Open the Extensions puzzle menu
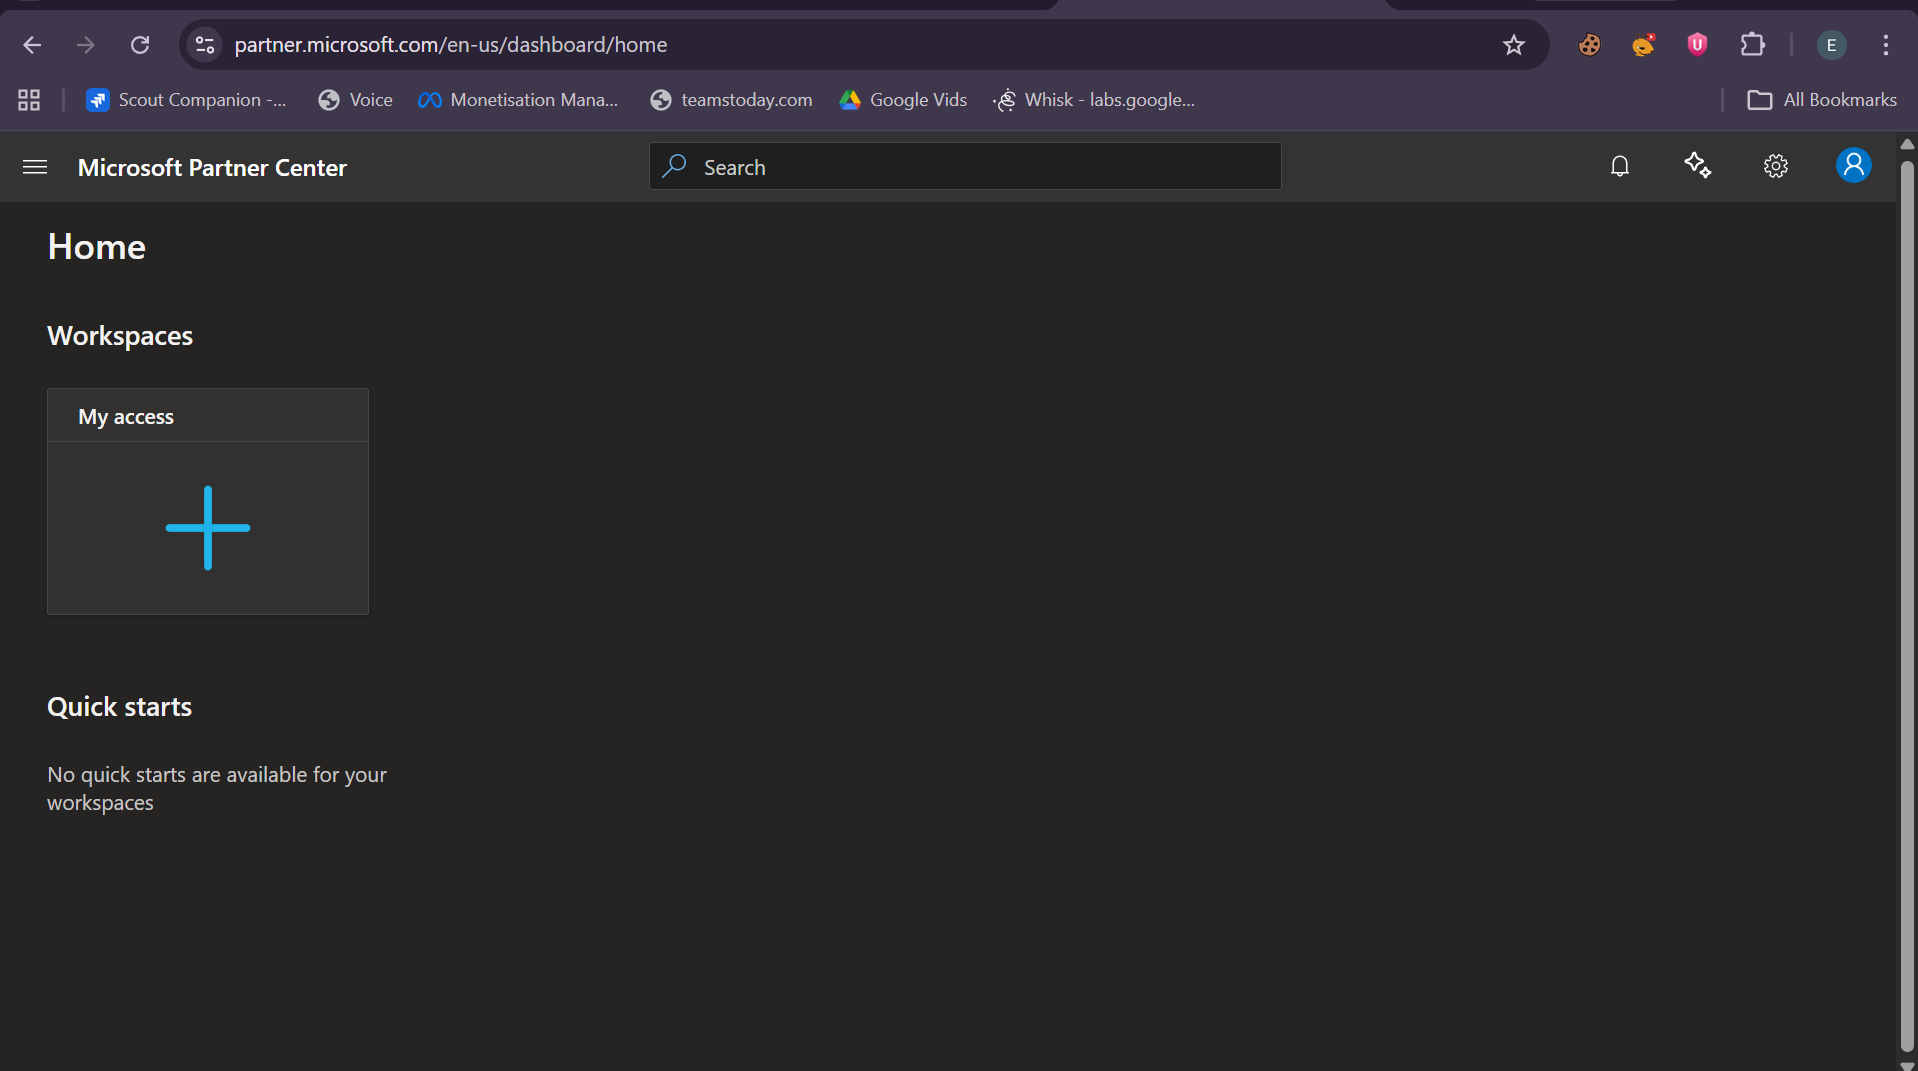The width and height of the screenshot is (1918, 1071). click(1752, 45)
